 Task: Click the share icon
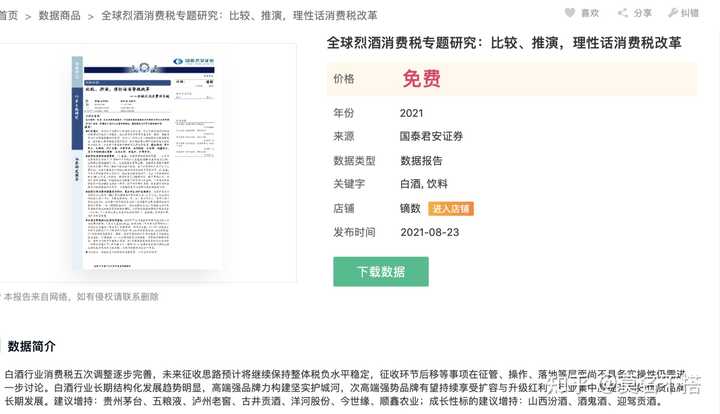pos(622,13)
